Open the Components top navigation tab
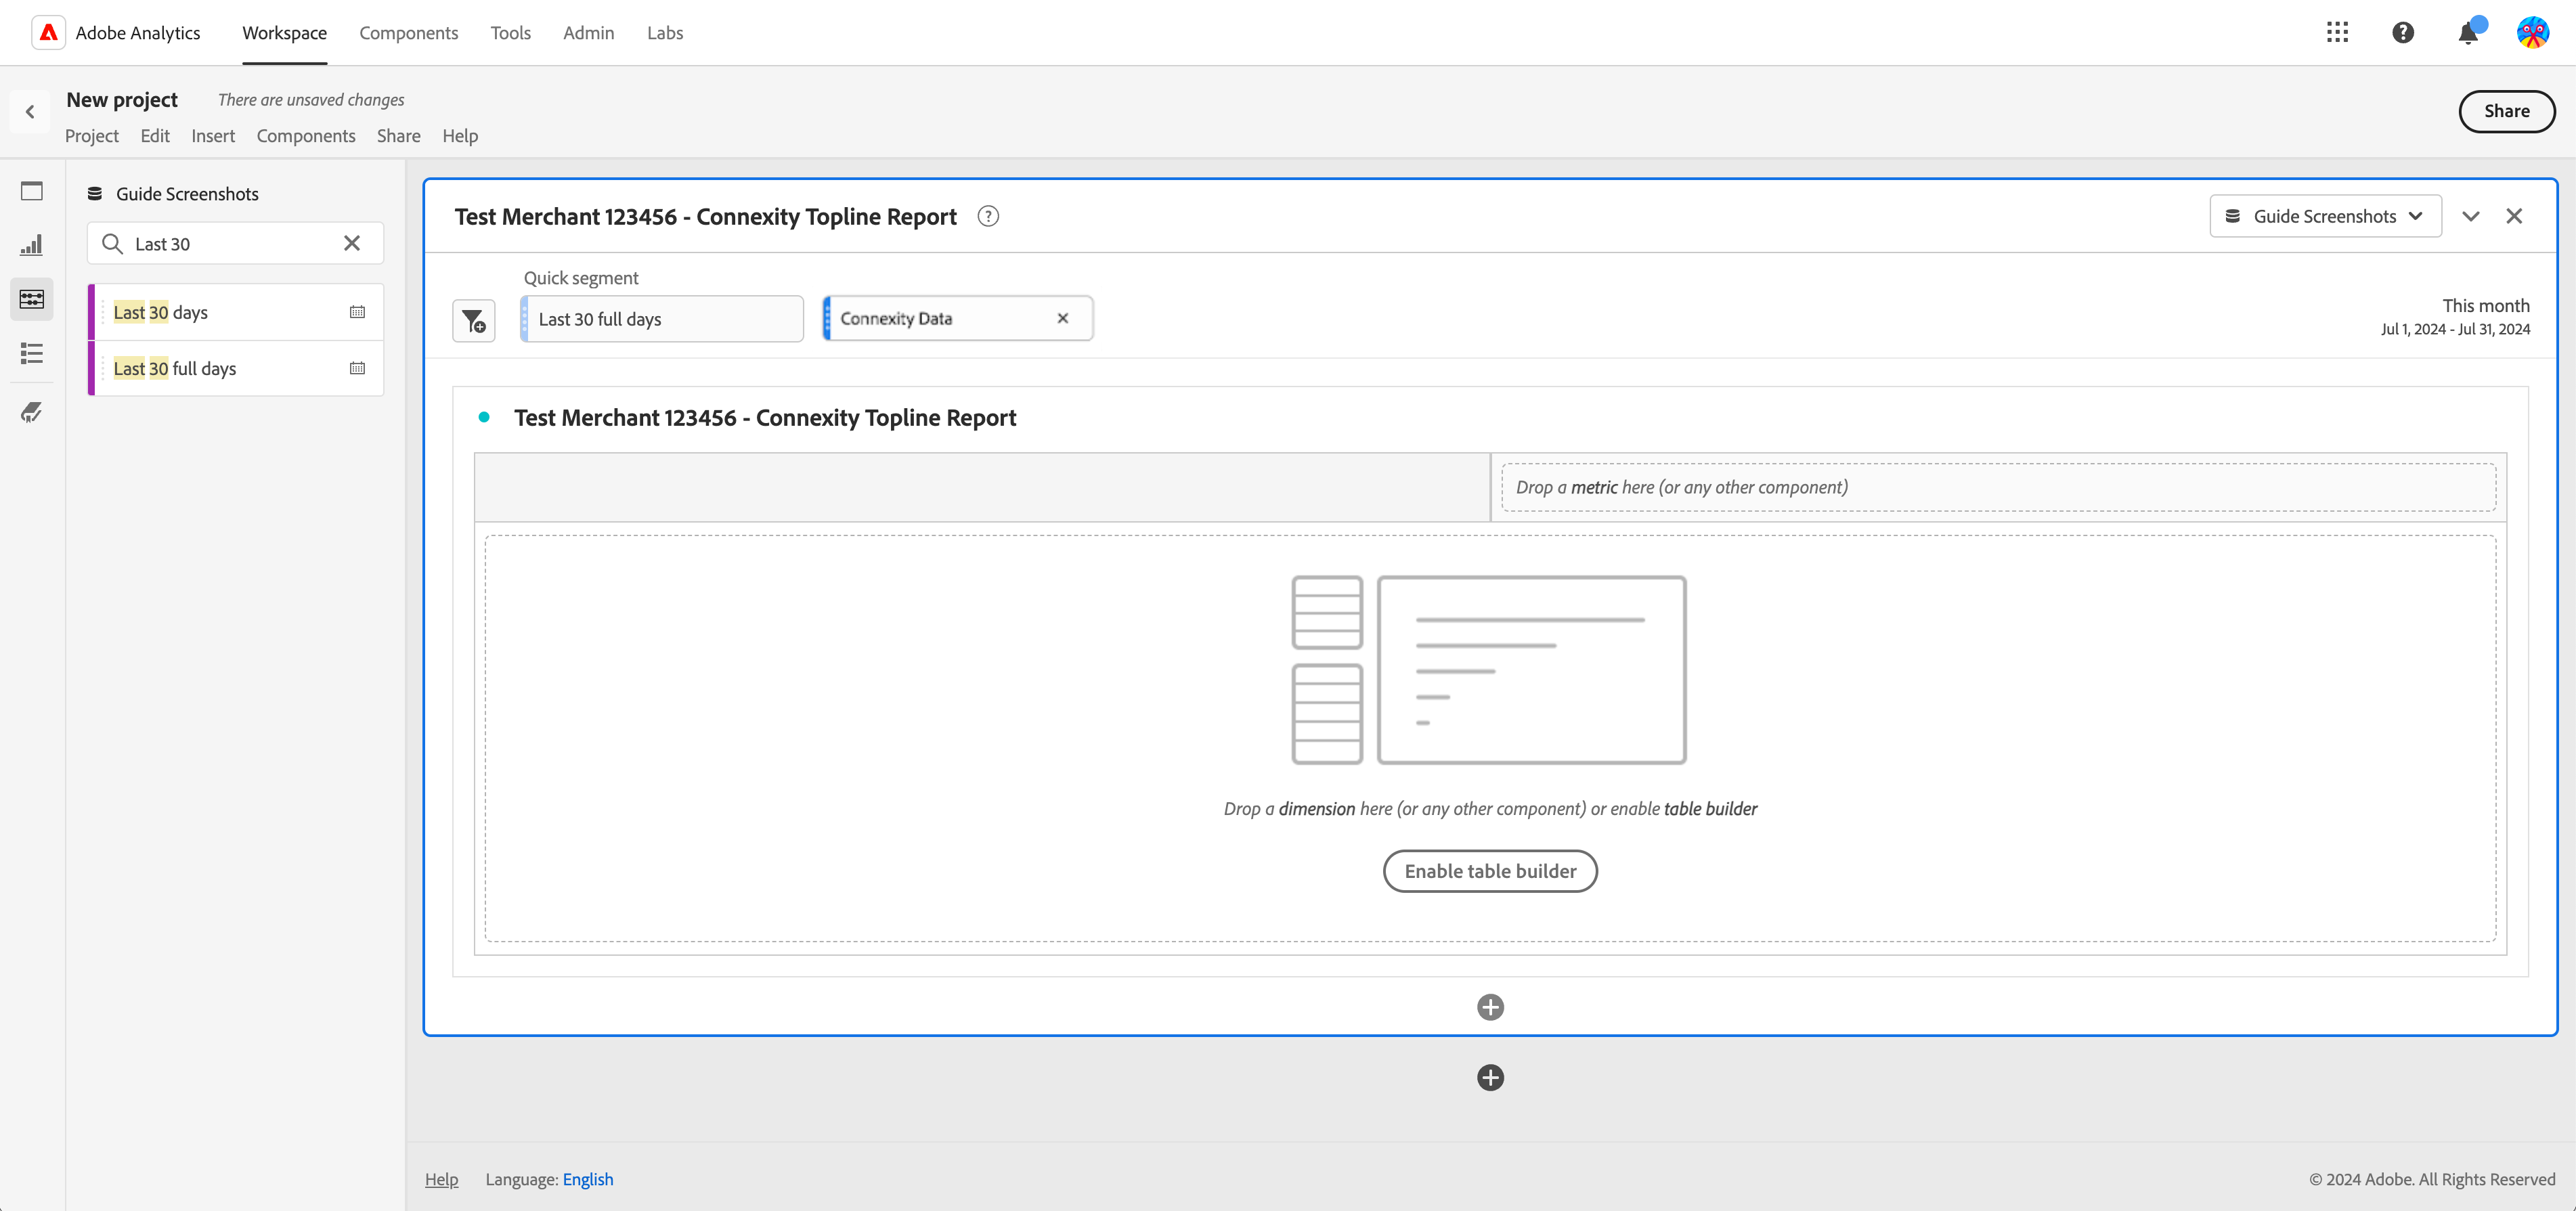Image resolution: width=2576 pixels, height=1211 pixels. [408, 33]
